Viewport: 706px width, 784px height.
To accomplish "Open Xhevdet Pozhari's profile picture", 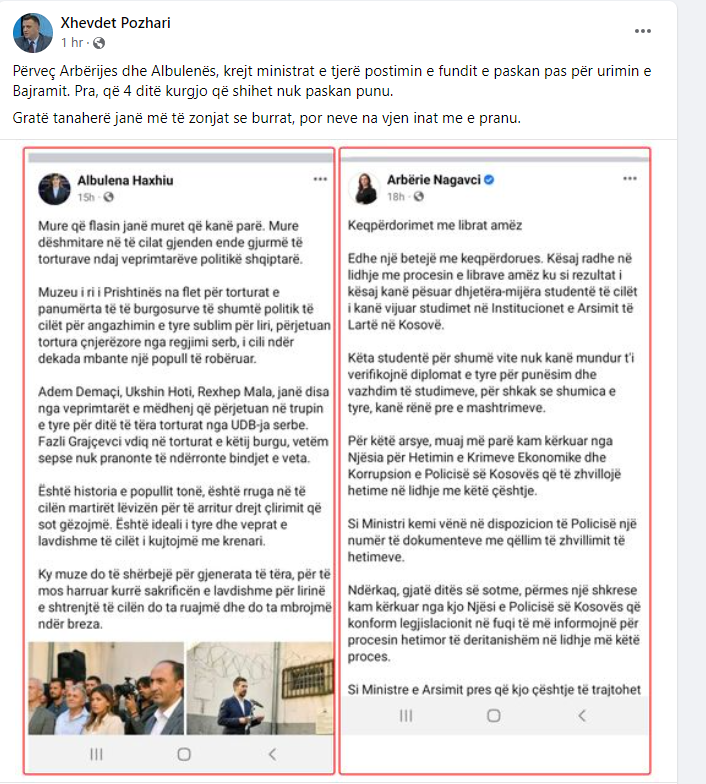I will pos(32,33).
